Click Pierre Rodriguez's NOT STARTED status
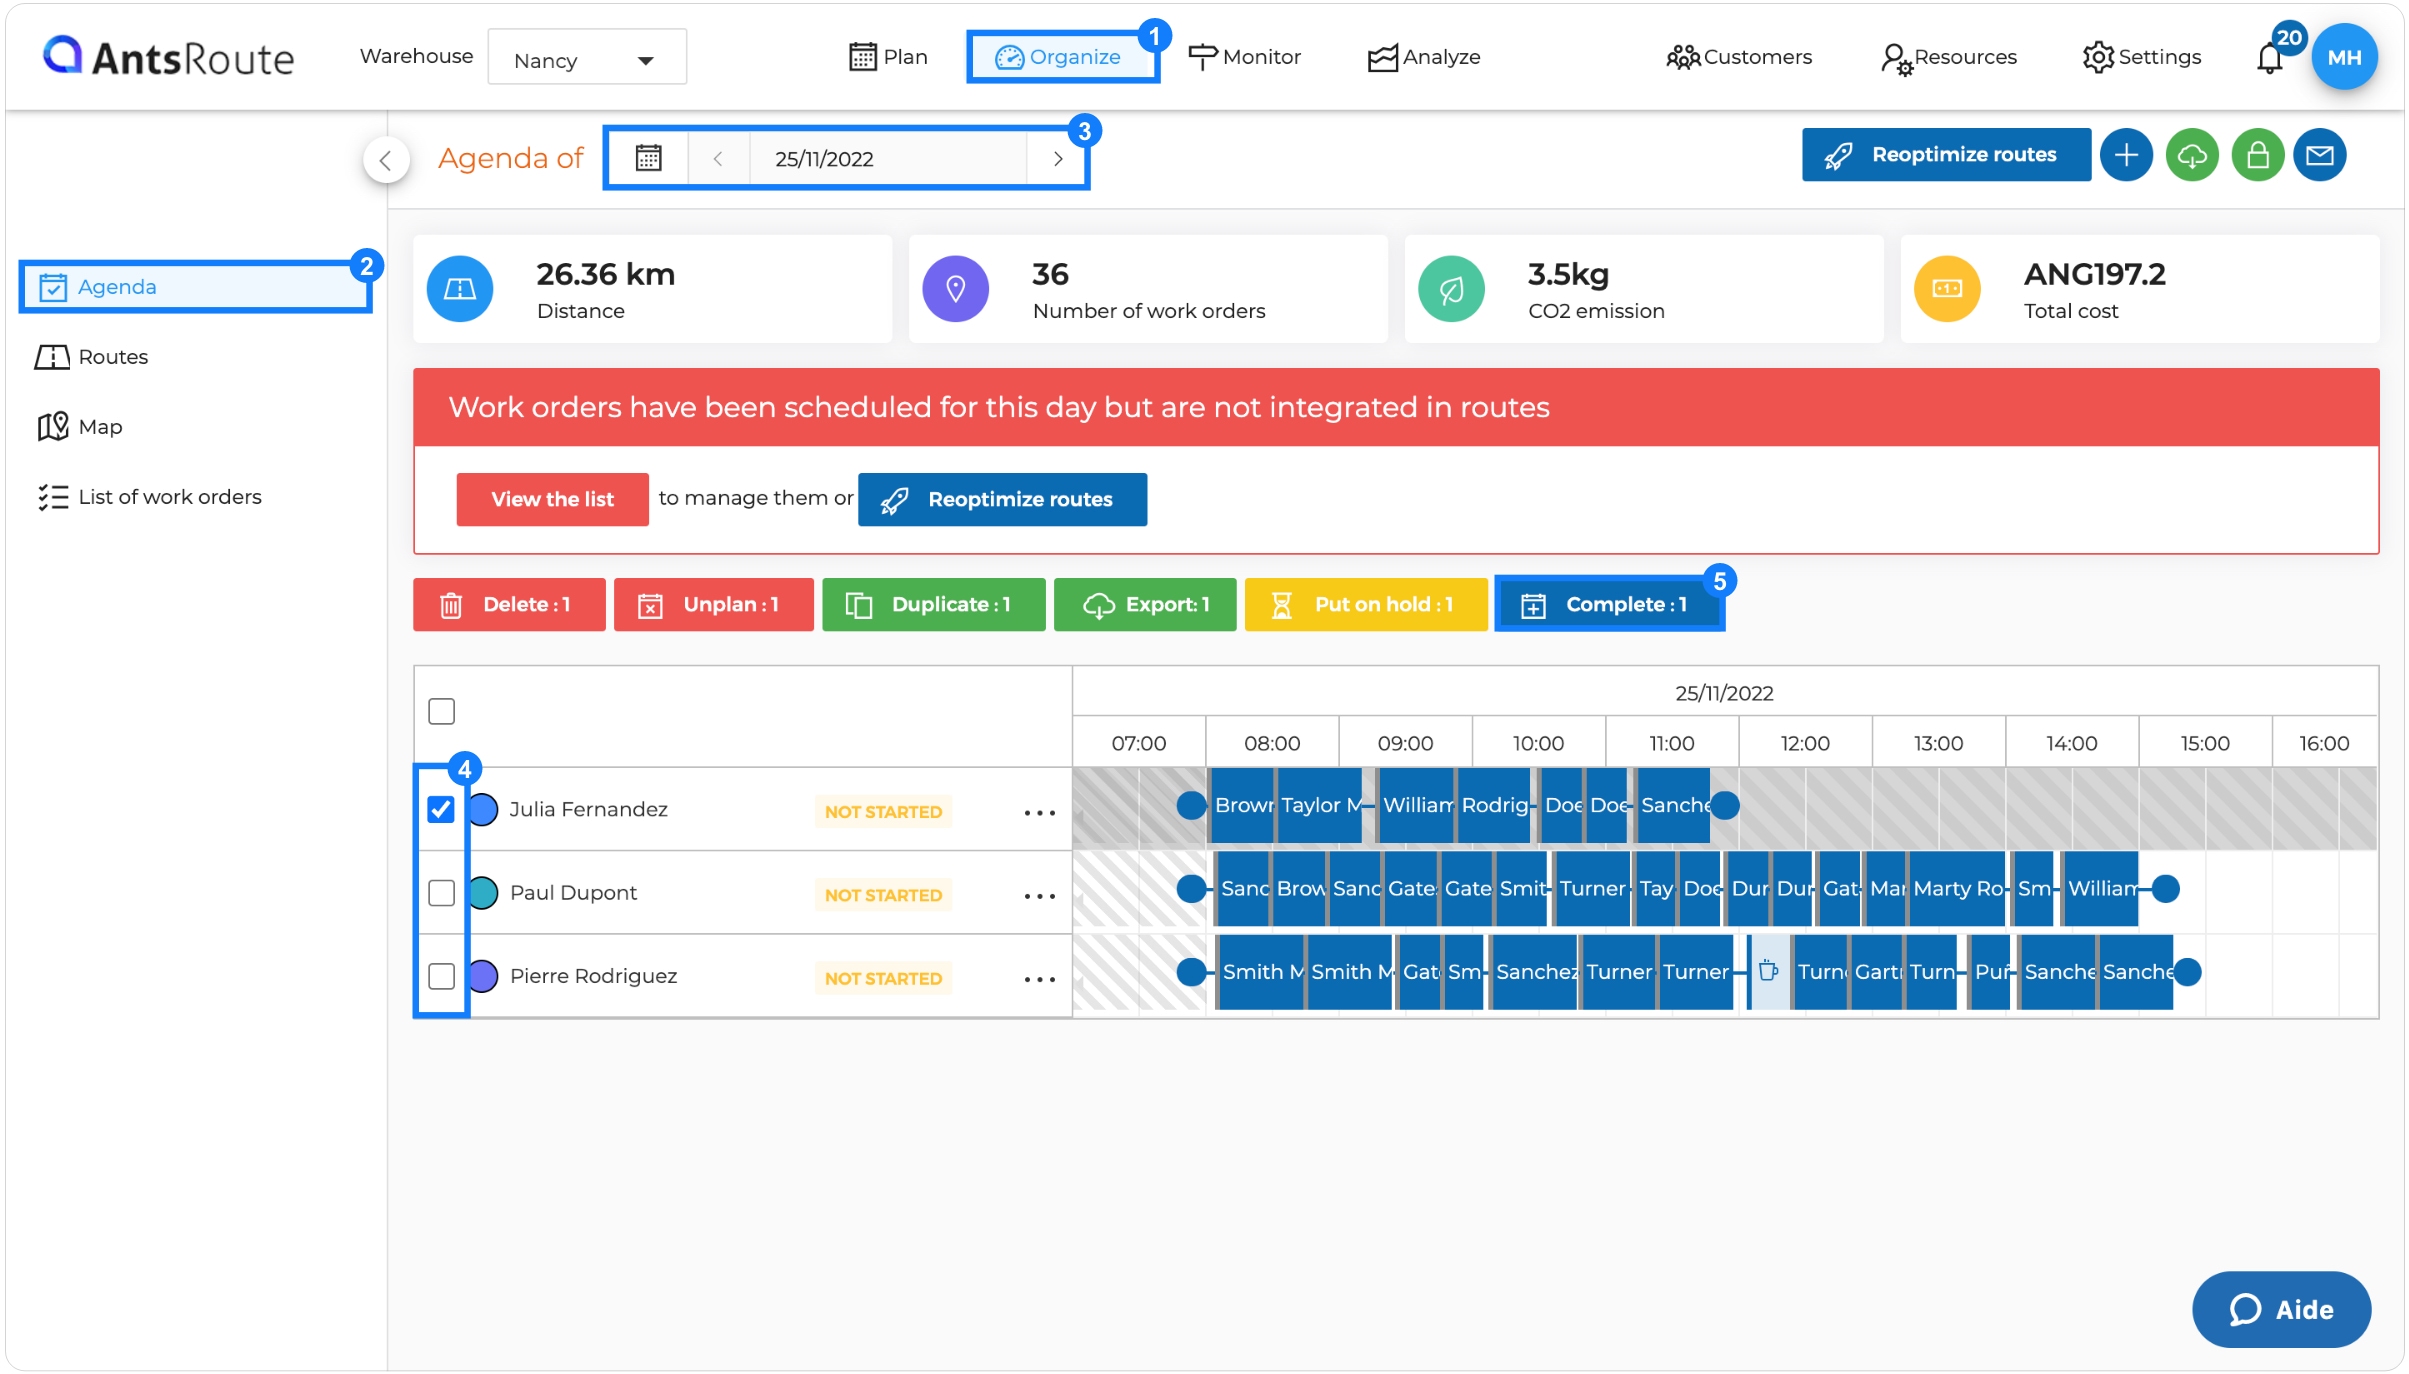Image resolution: width=2409 pixels, height=1374 pixels. click(883, 978)
